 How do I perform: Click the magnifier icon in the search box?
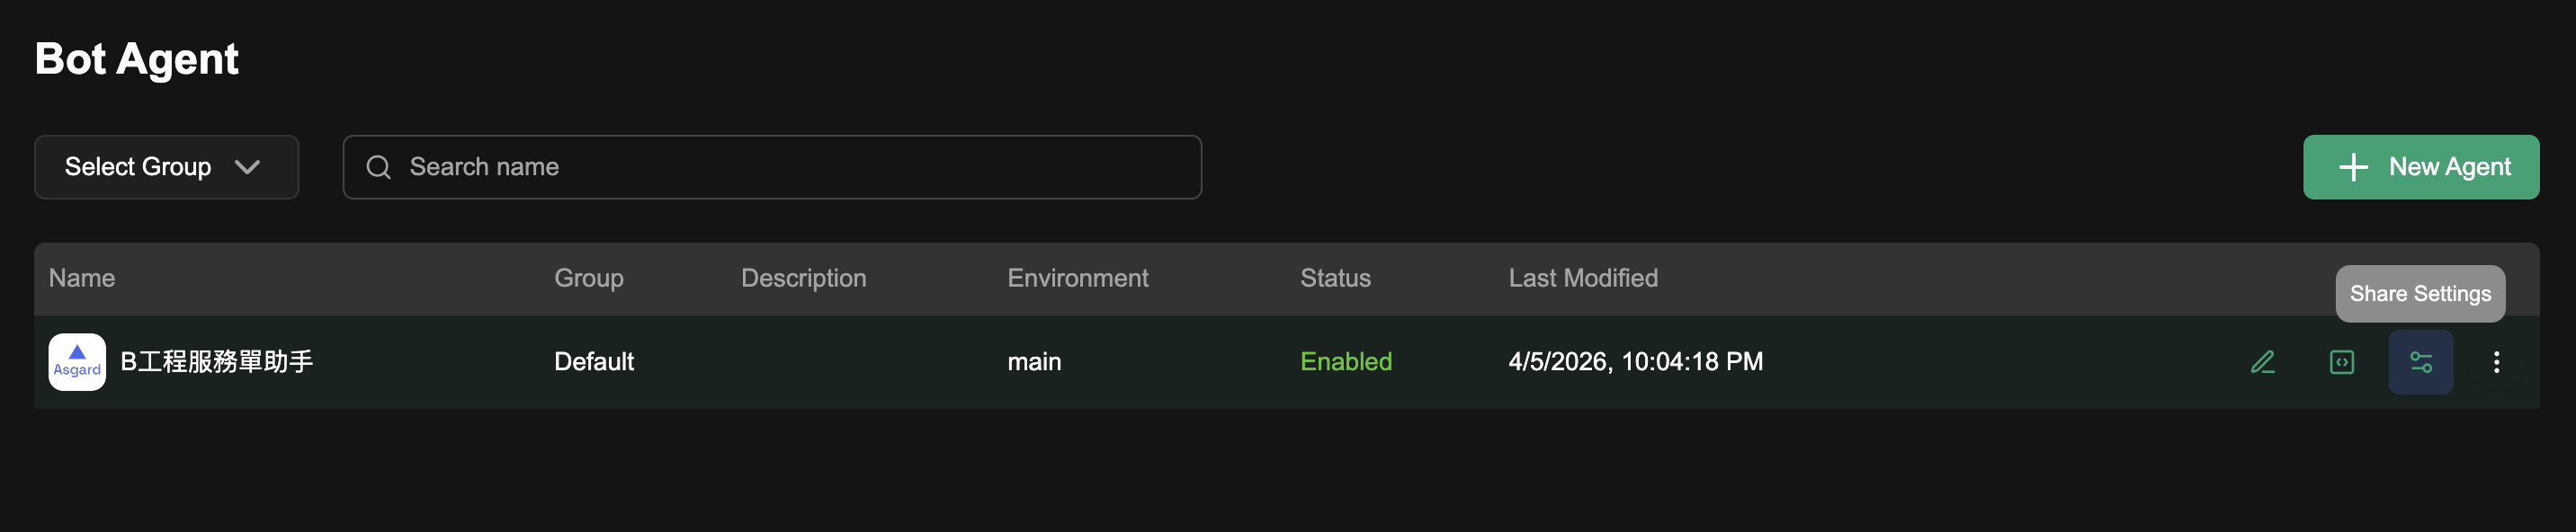click(378, 167)
